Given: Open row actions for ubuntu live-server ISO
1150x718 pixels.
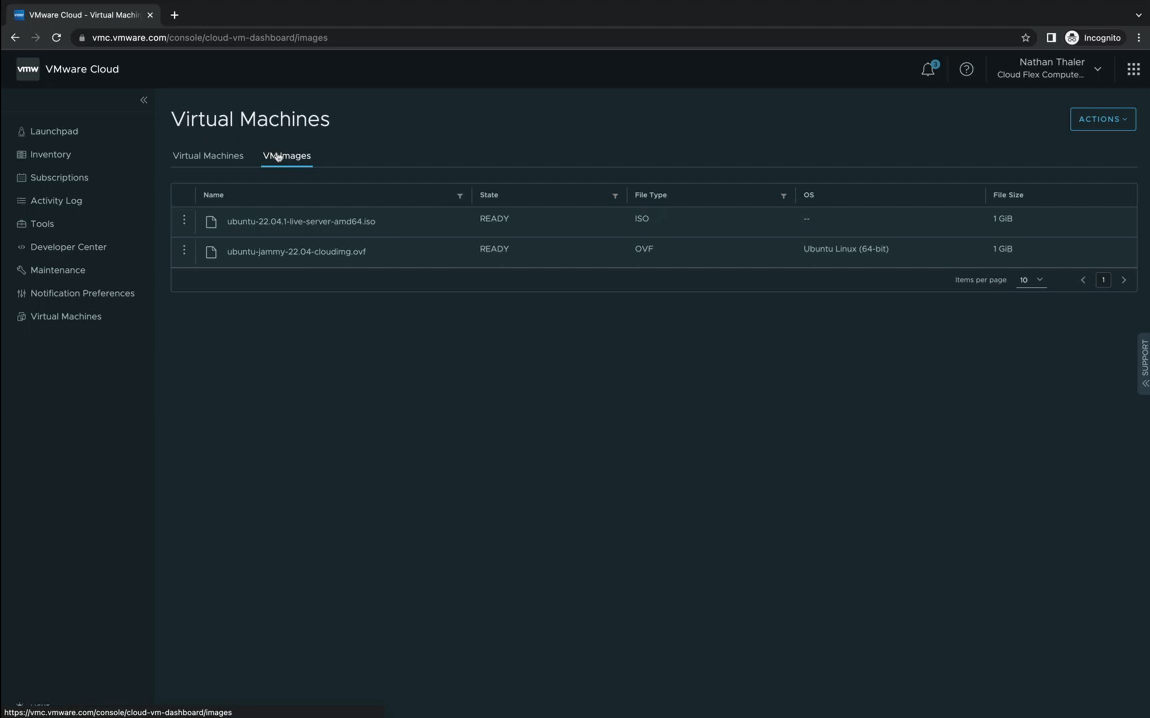Looking at the screenshot, I should 184,220.
